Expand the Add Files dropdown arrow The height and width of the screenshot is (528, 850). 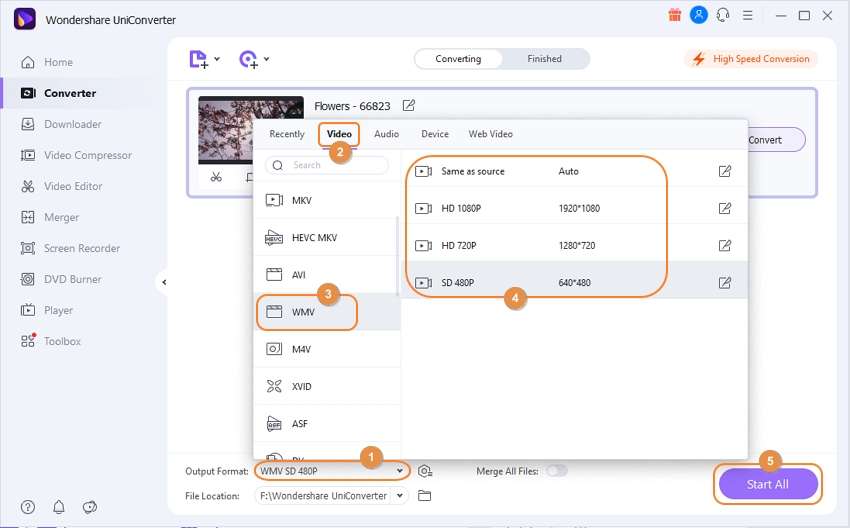[x=217, y=59]
